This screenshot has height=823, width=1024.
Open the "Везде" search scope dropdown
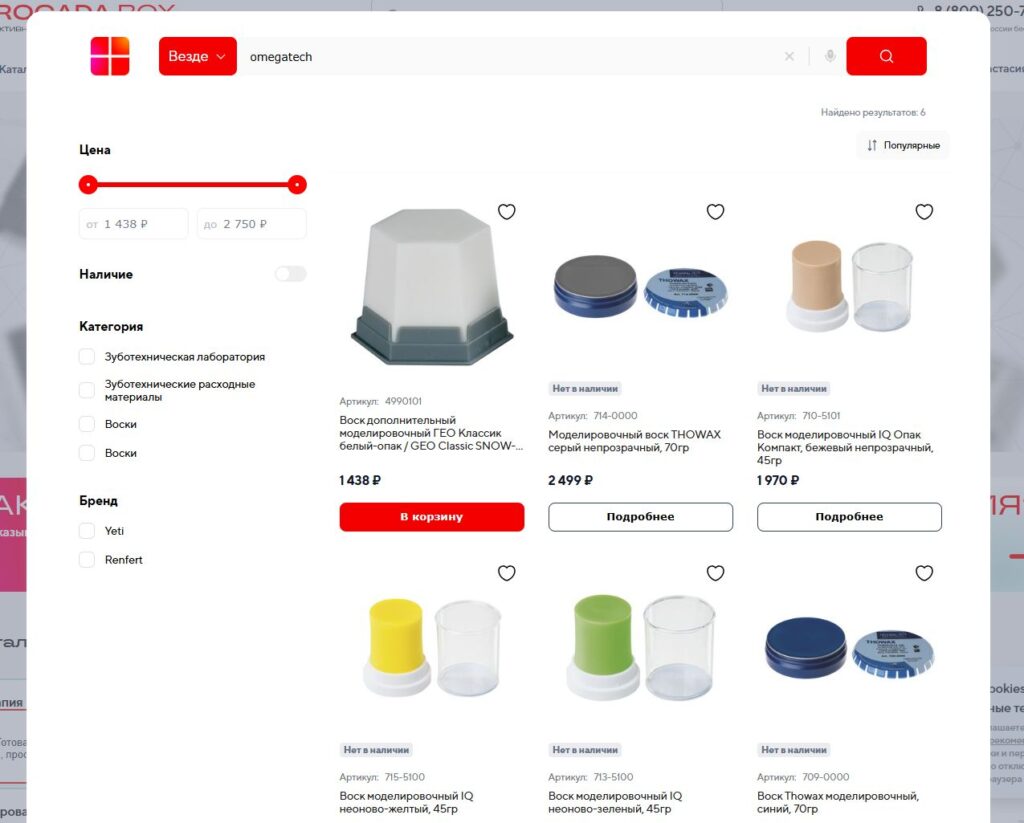tap(197, 56)
